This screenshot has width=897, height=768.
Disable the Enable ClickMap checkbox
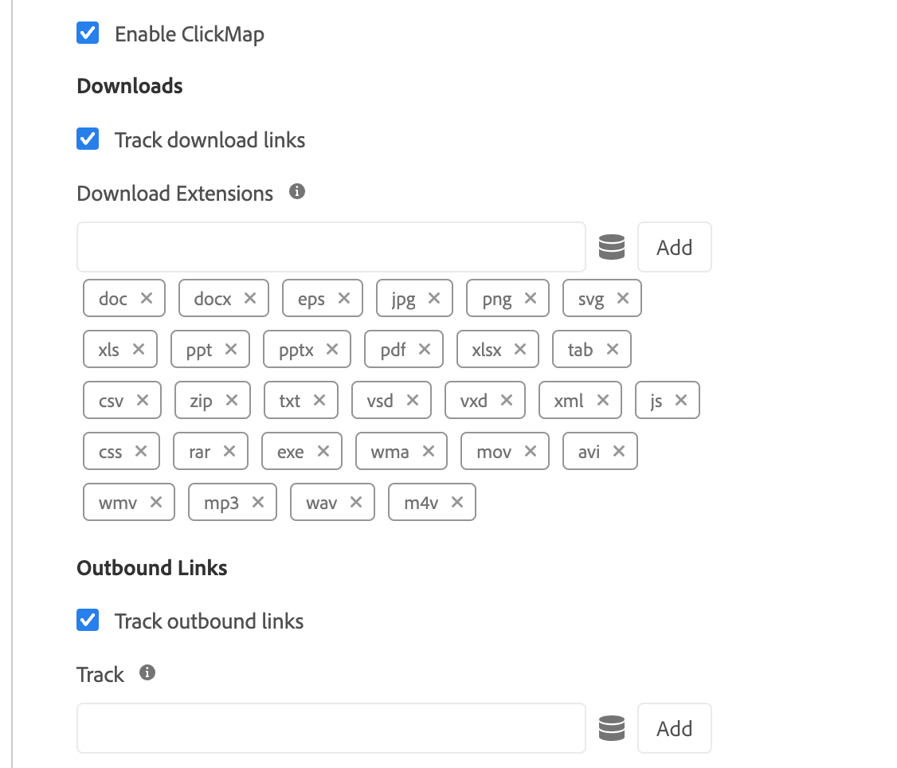click(x=88, y=33)
